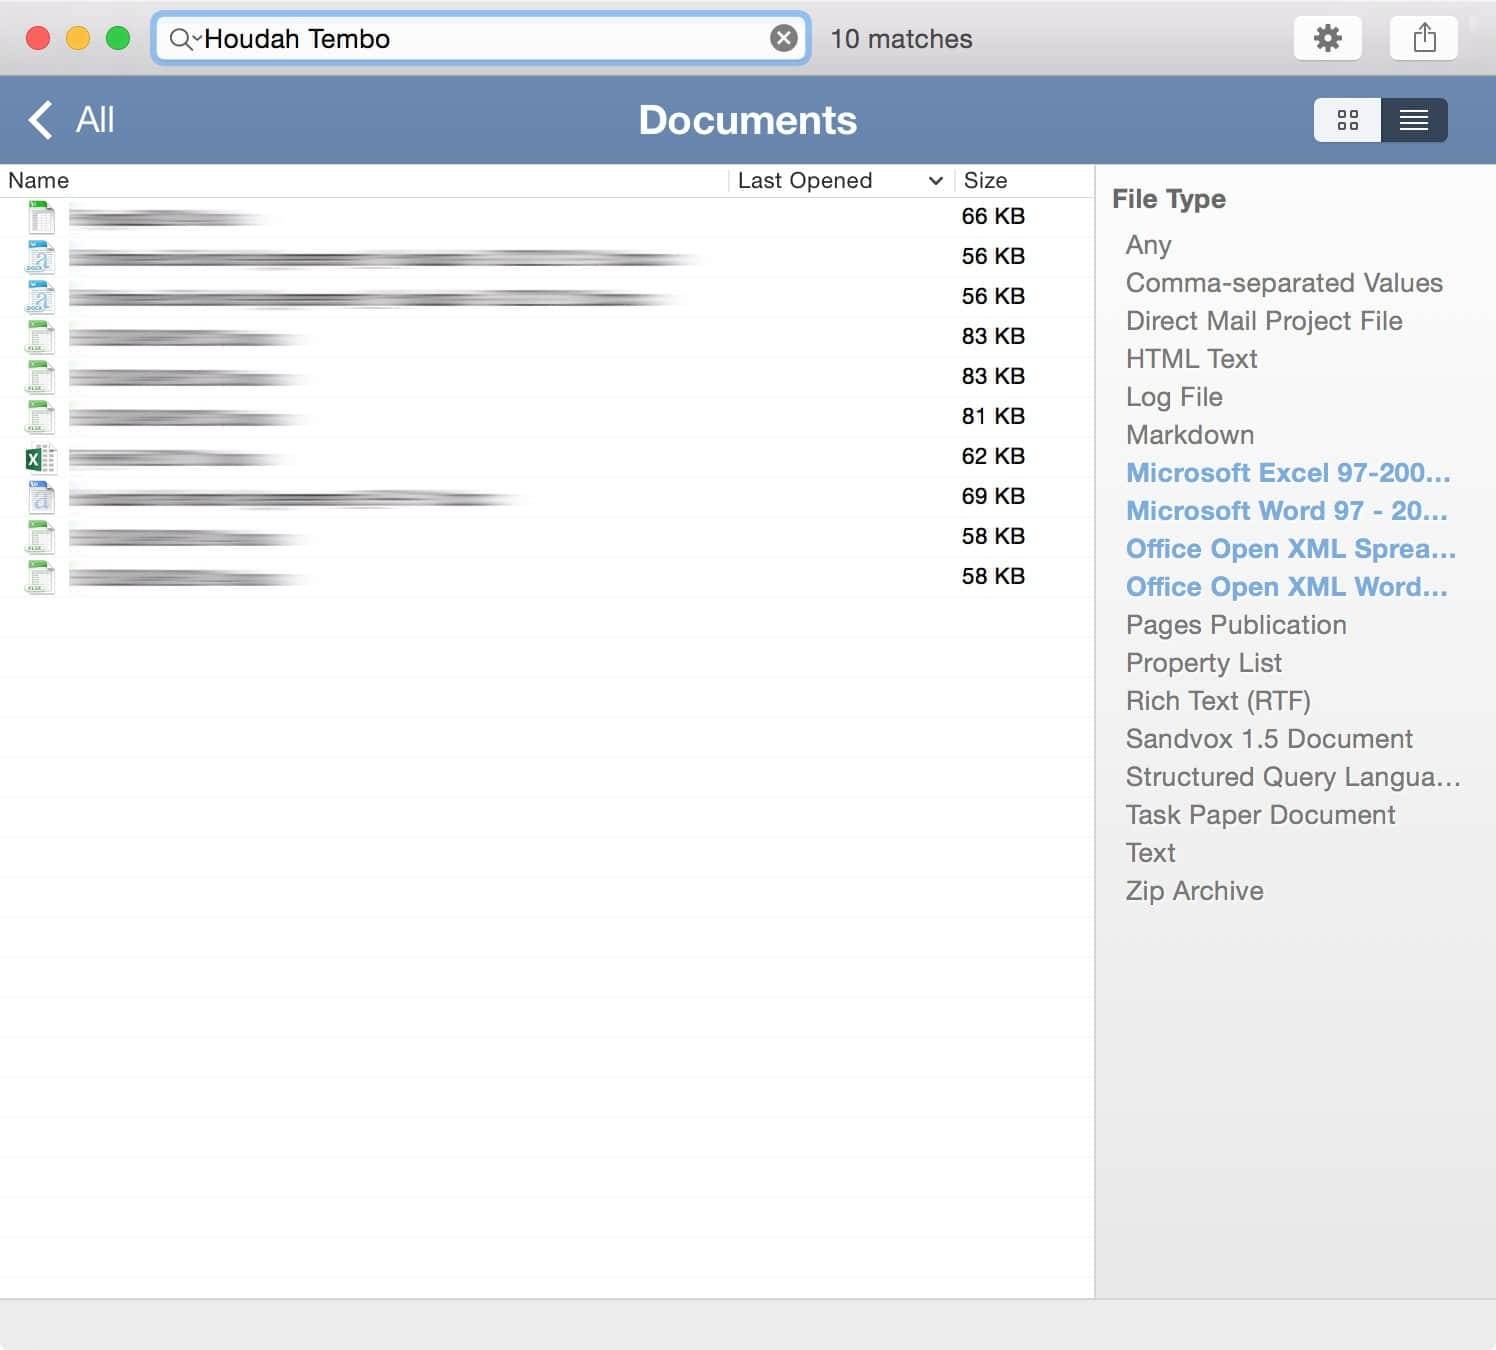Filter by Rich Text (RTF)

[1218, 701]
